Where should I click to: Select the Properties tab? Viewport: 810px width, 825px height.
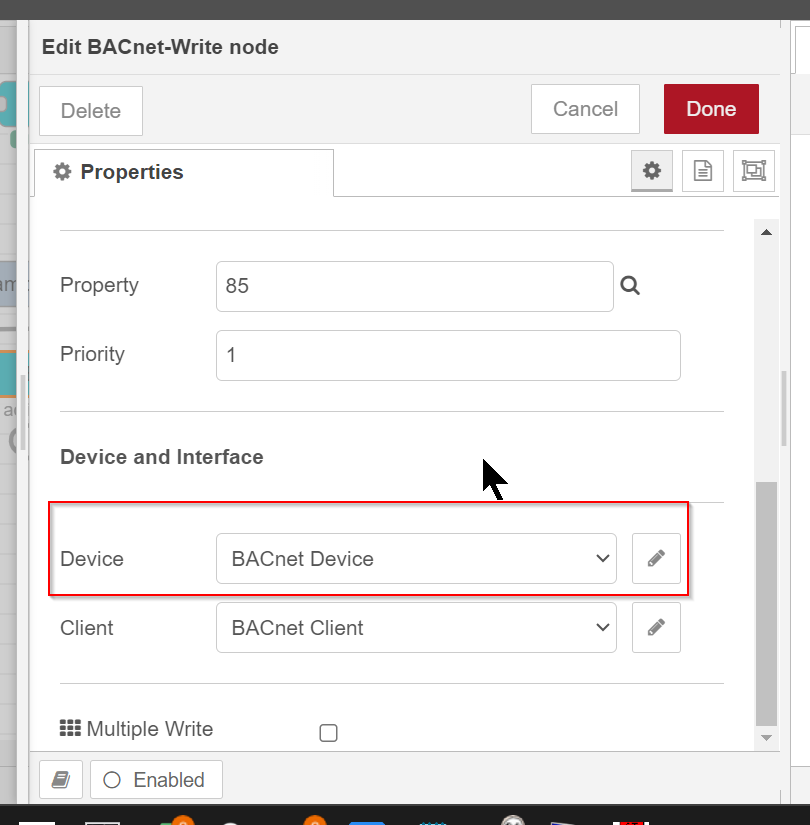pos(184,173)
